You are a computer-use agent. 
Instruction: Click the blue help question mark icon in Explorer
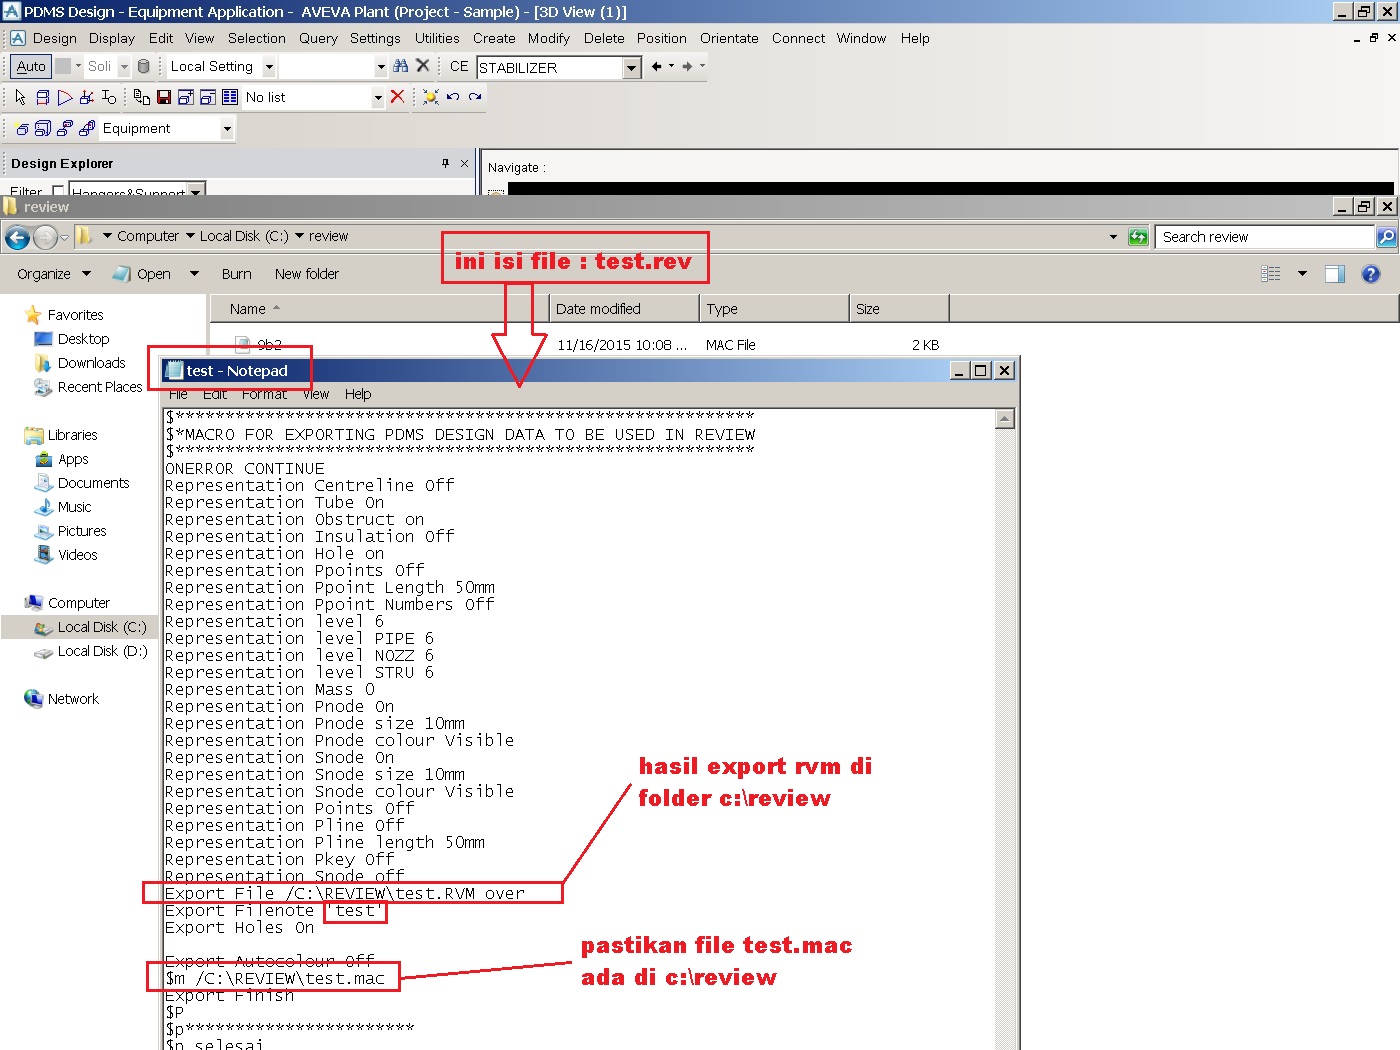pyautogui.click(x=1371, y=274)
